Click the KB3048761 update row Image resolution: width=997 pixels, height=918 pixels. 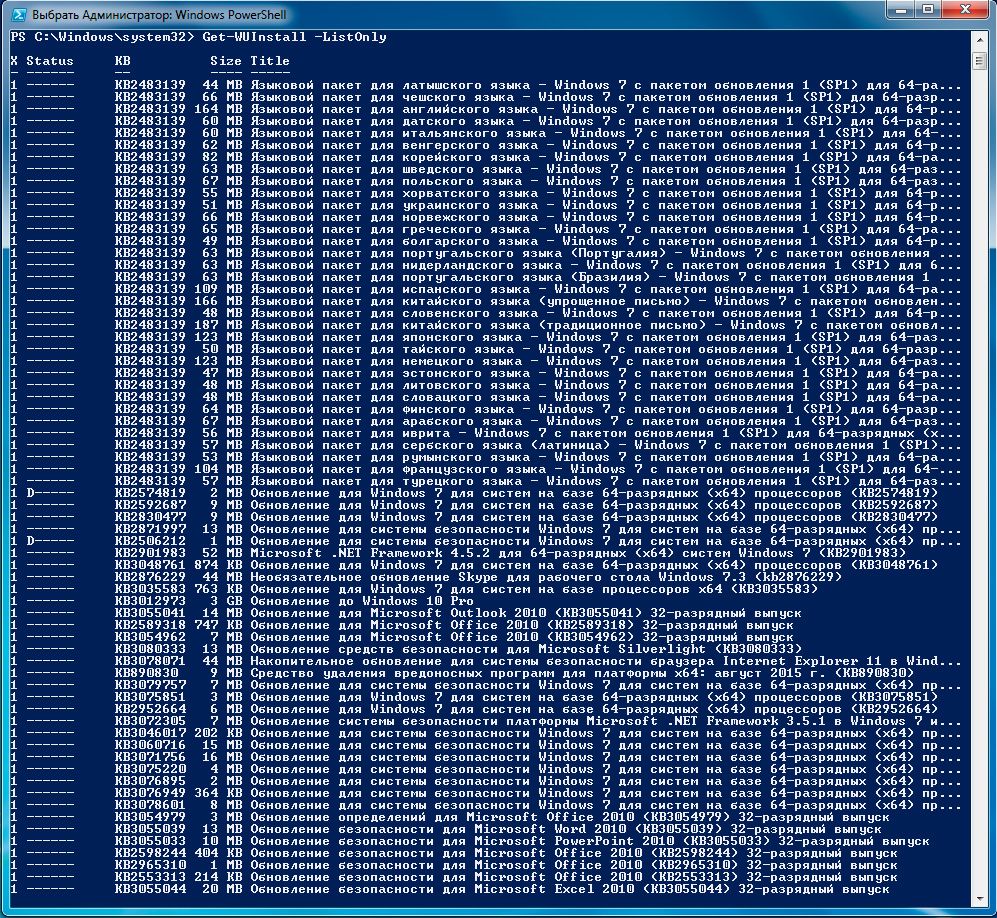(x=474, y=565)
